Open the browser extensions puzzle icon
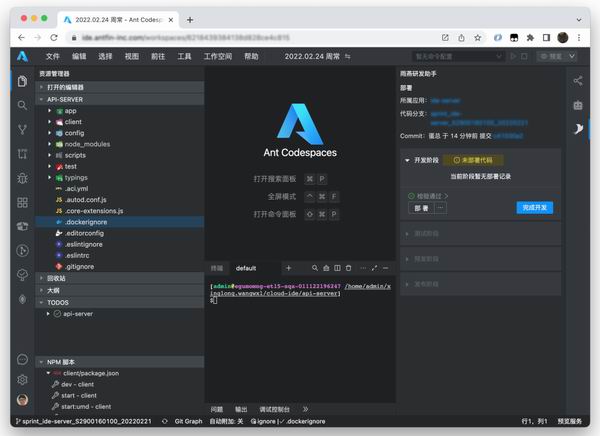Image resolution: width=600 pixels, height=436 pixels. click(x=530, y=38)
